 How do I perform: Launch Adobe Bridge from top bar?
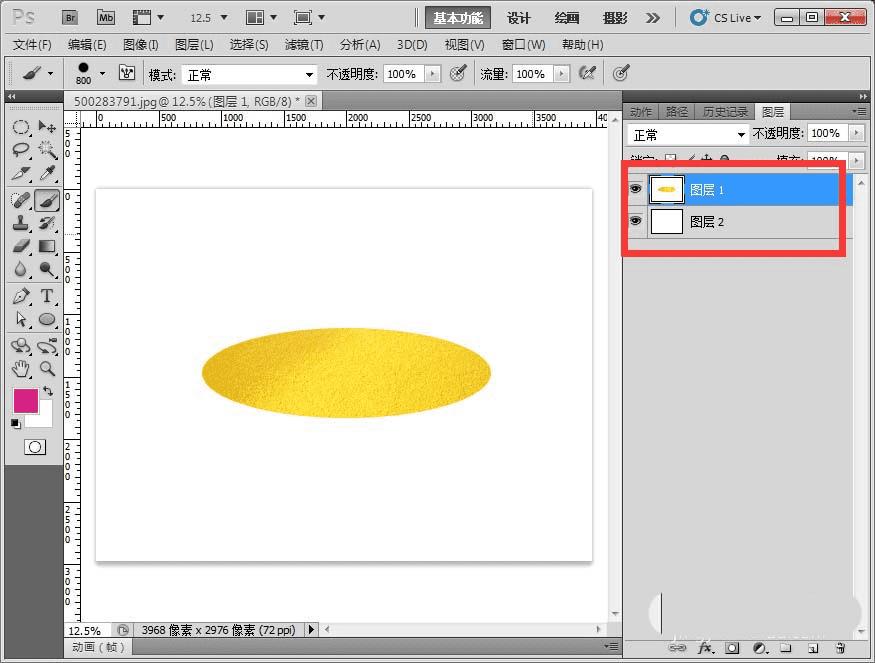[70, 17]
